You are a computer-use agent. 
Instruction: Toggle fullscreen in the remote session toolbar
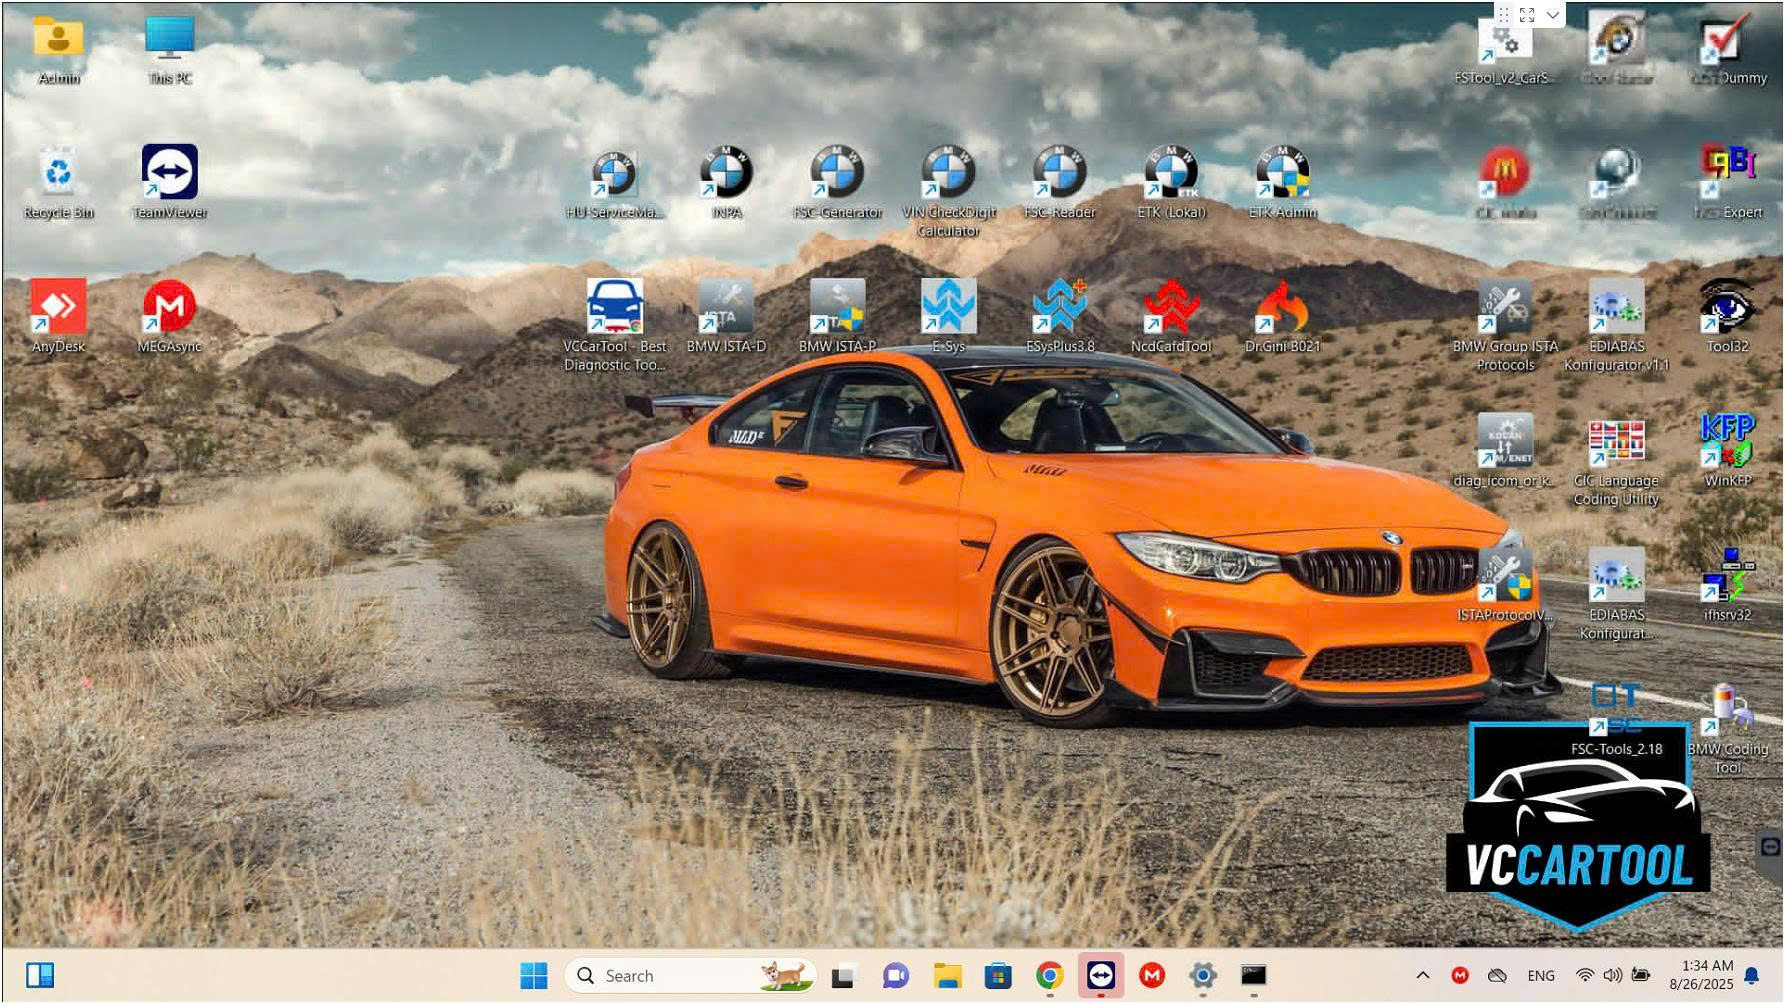[x=1527, y=15]
